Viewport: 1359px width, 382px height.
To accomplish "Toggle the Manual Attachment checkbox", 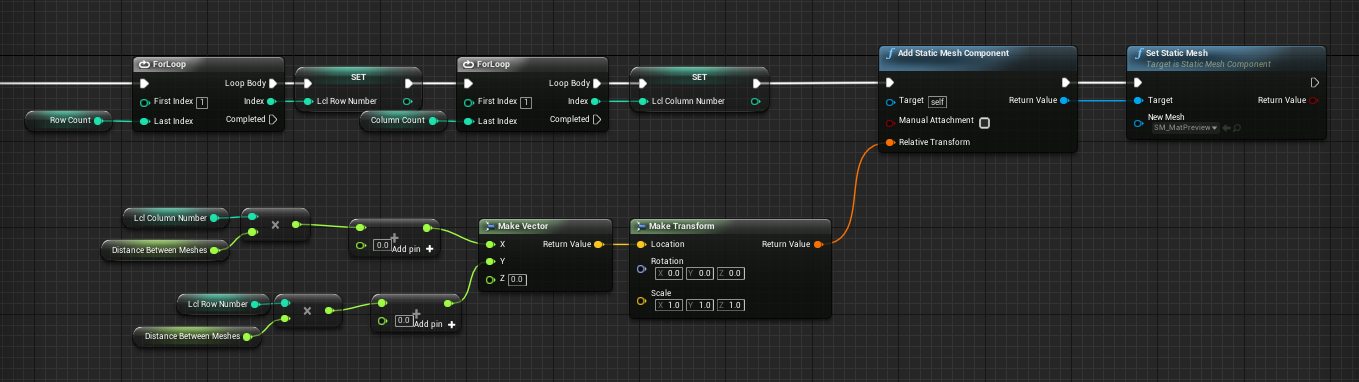I will click(984, 123).
